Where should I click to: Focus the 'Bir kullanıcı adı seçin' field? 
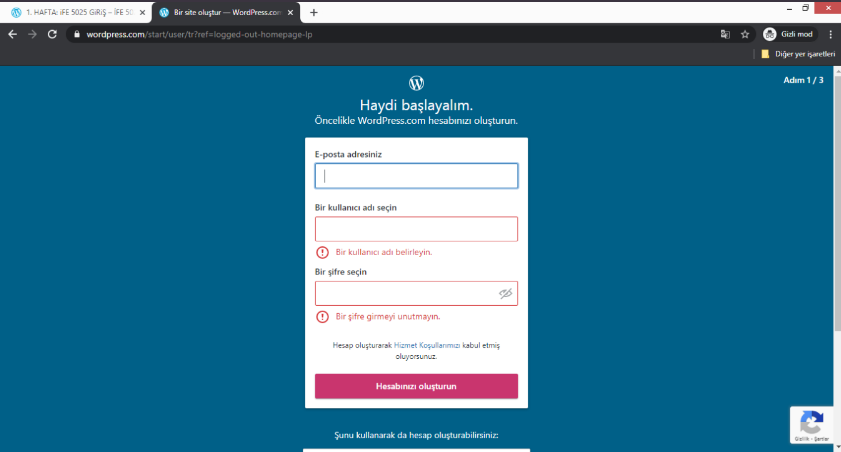tap(416, 229)
